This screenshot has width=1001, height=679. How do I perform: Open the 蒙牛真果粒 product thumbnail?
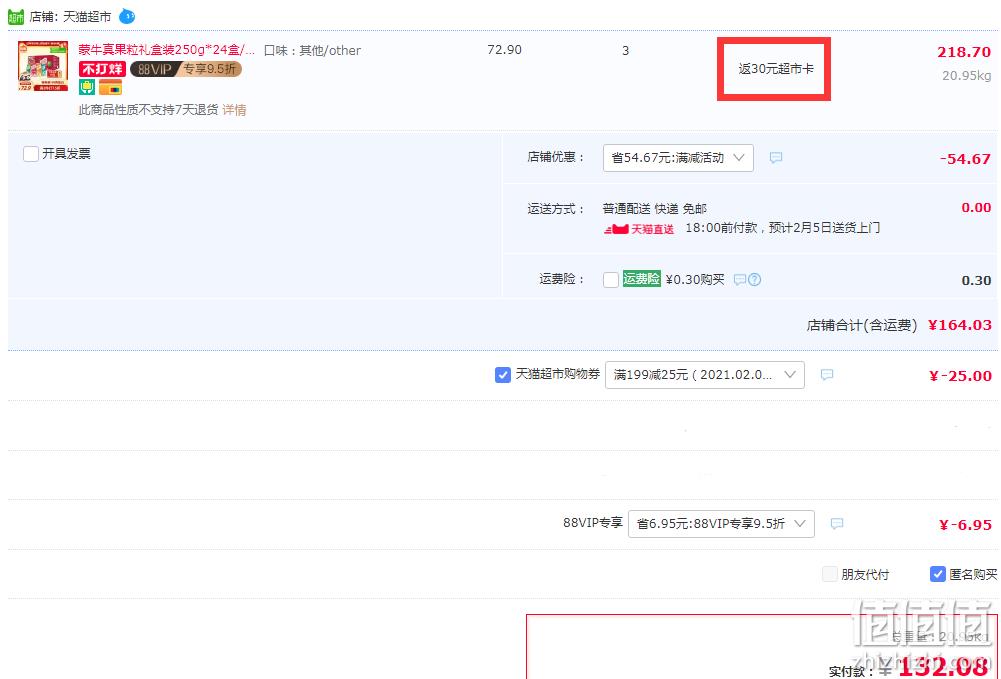tap(43, 66)
